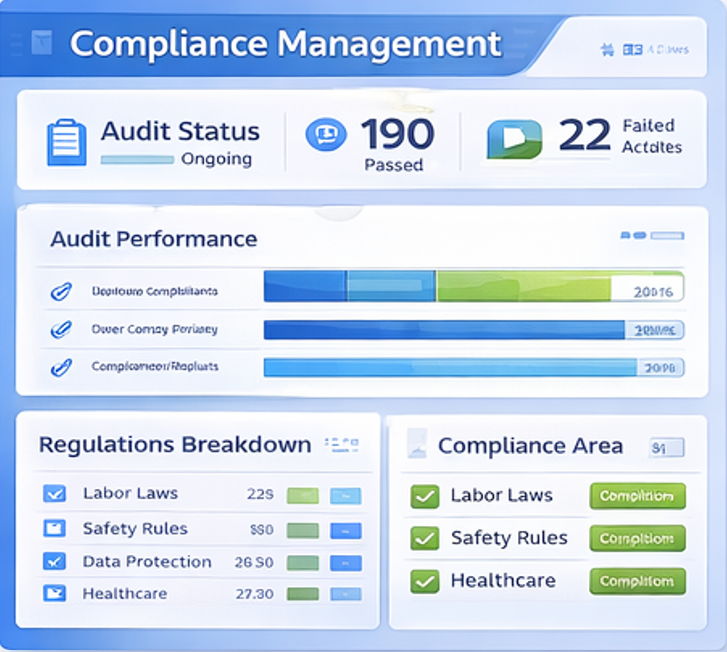Click the light blue third performance bar
Viewport: 727px width, 652px height.
[x=474, y=367]
